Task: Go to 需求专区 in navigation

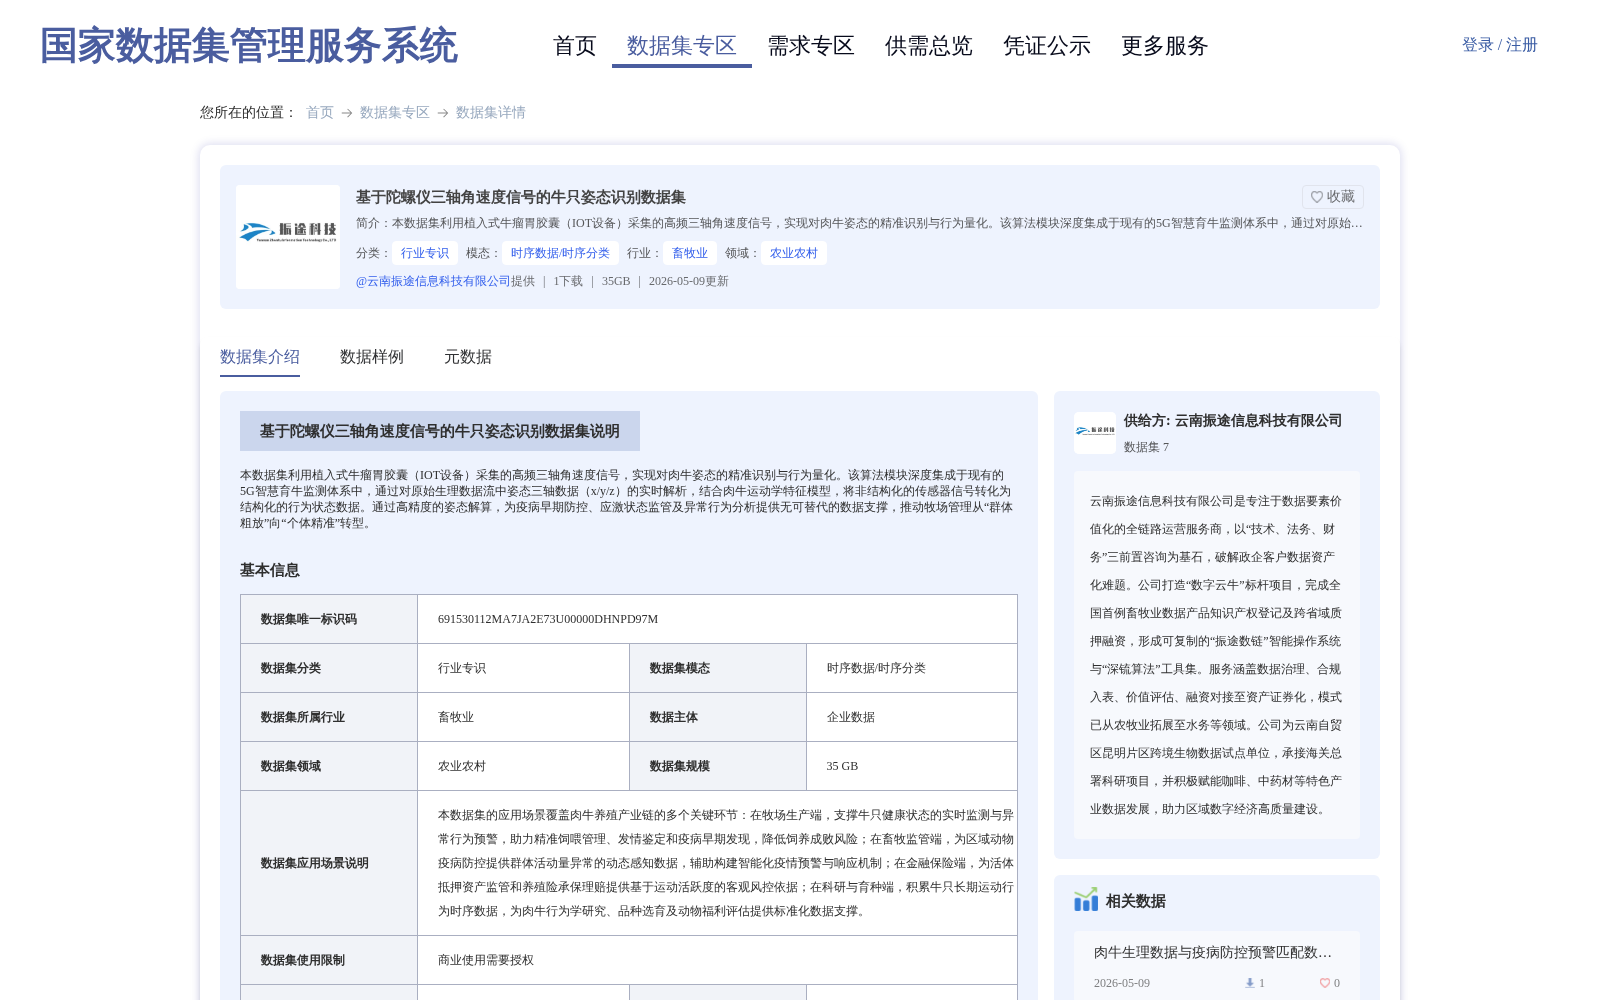Action: [x=811, y=46]
